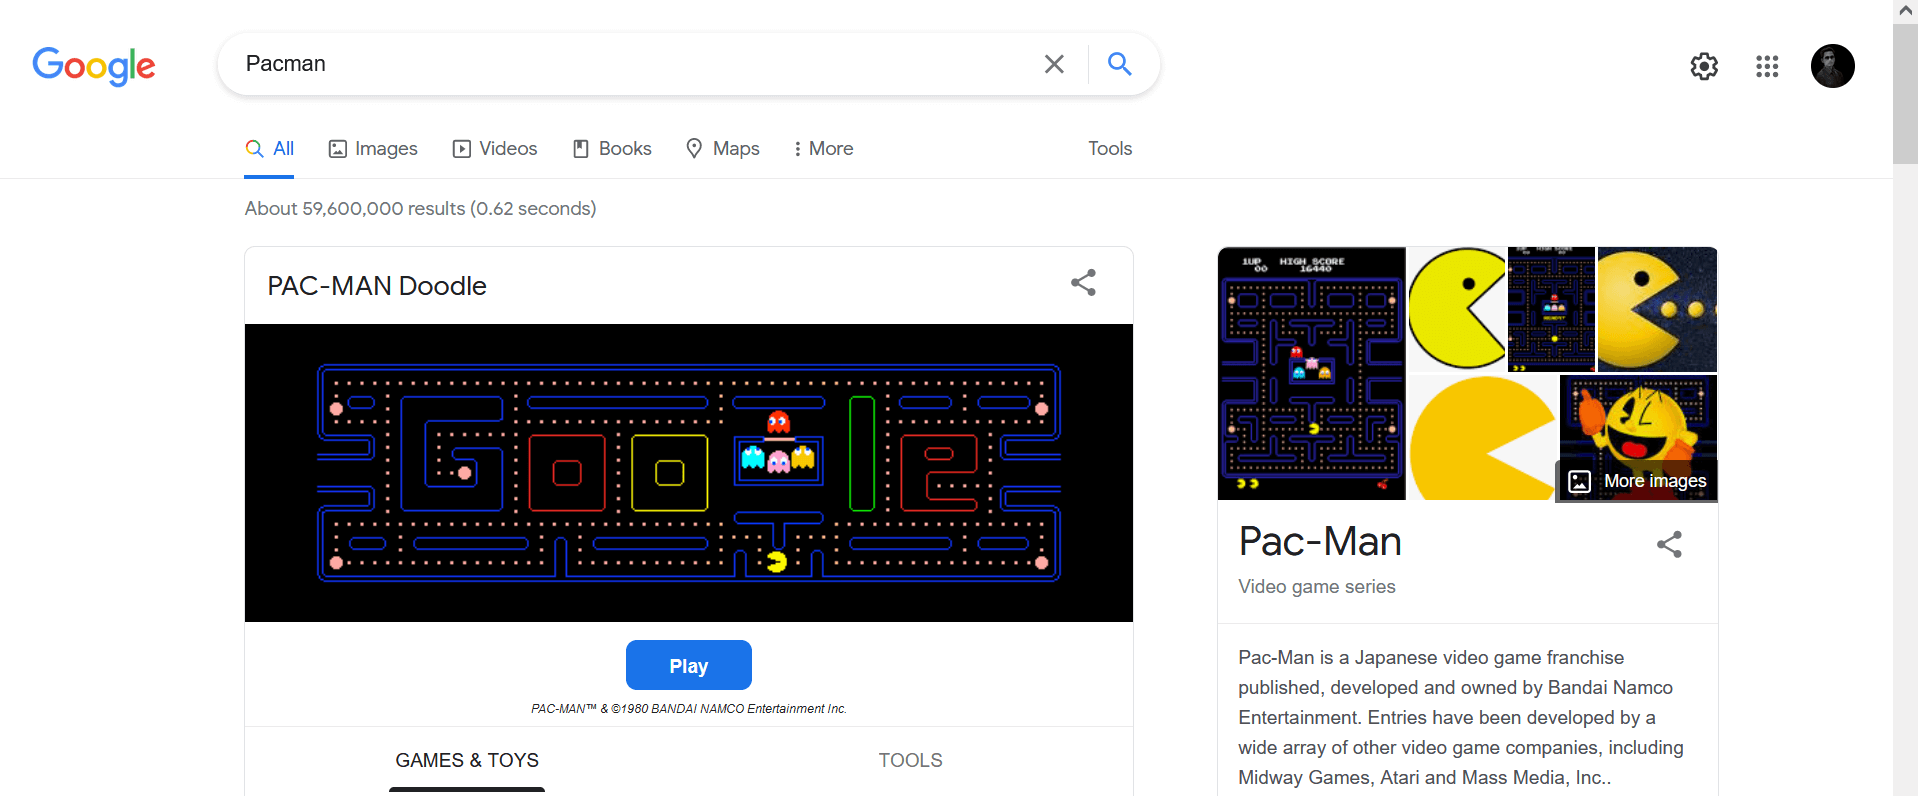Open the Google apps grid
The width and height of the screenshot is (1918, 796).
click(1767, 66)
